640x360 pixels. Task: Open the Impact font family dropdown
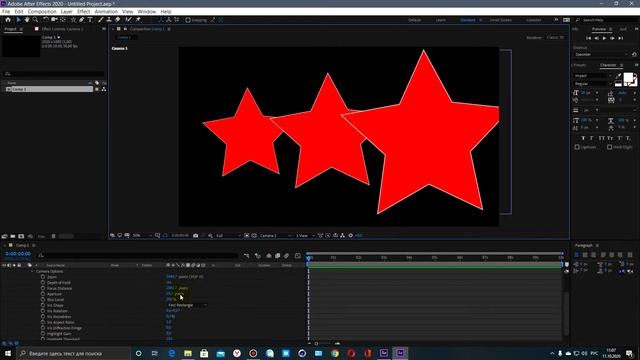[593, 76]
